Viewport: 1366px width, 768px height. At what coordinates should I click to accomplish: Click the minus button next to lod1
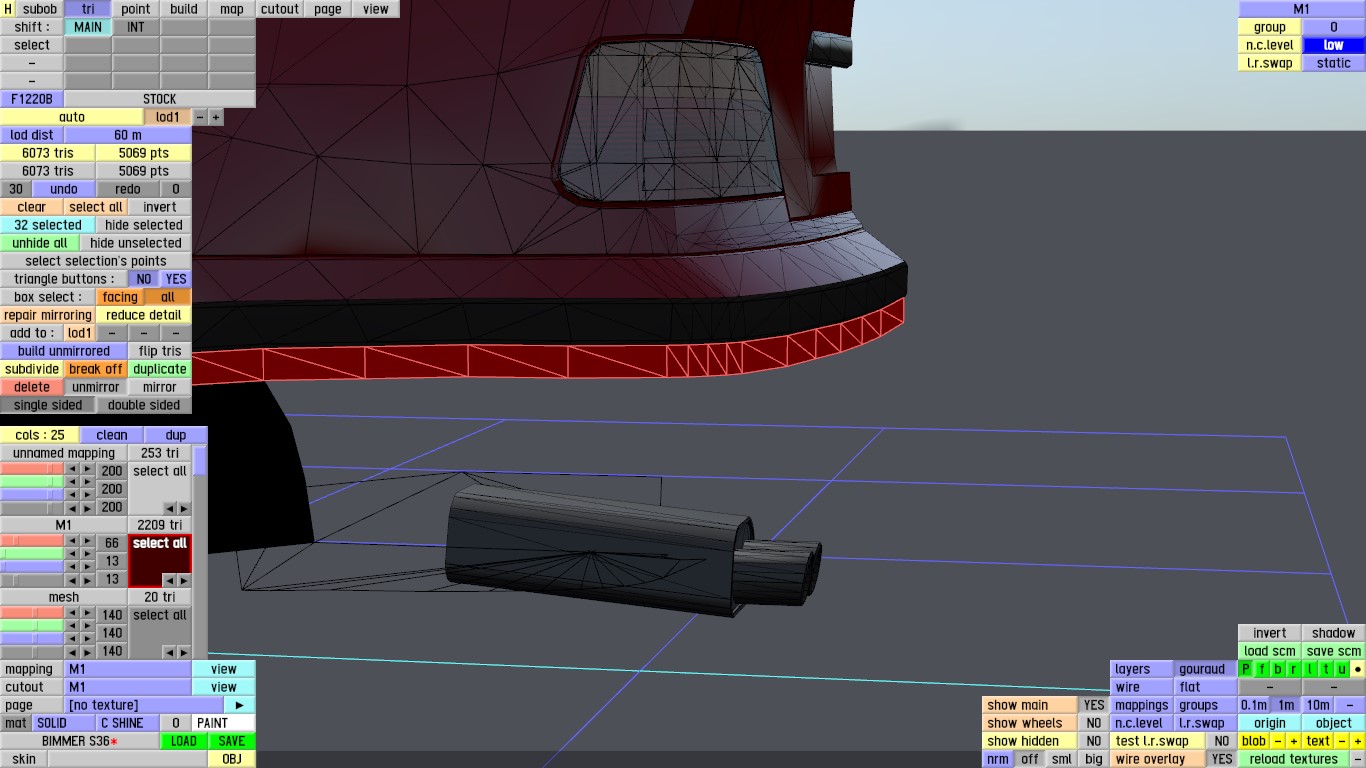[200, 117]
